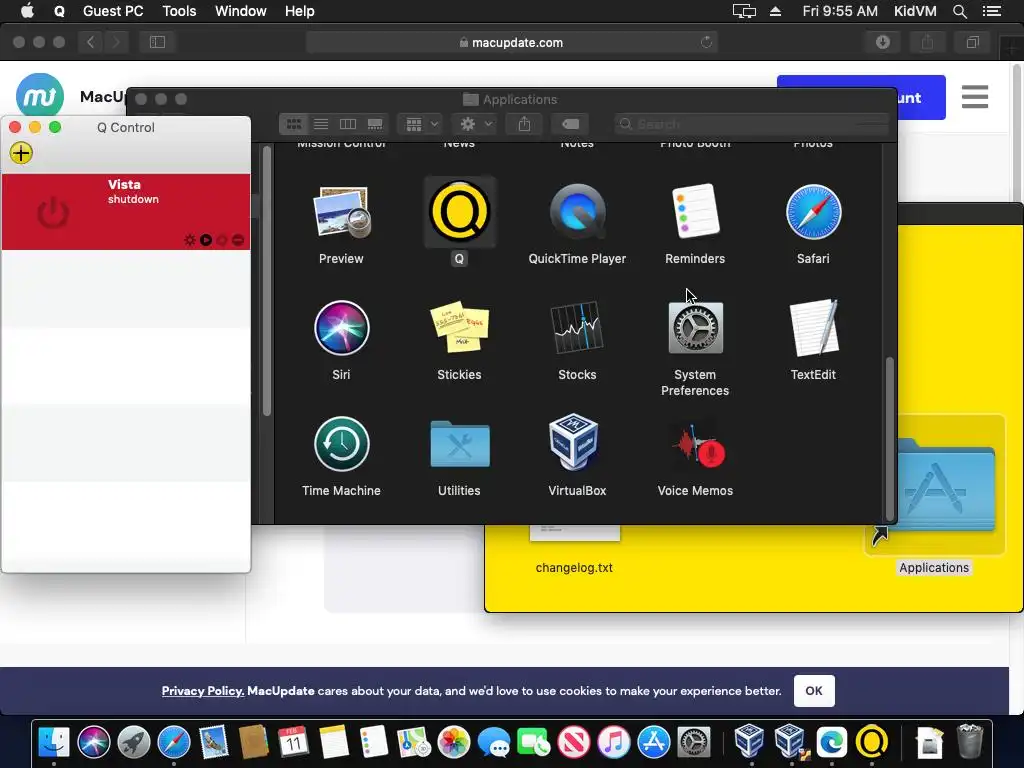
Task: Click the Finder share button
Action: pos(524,124)
